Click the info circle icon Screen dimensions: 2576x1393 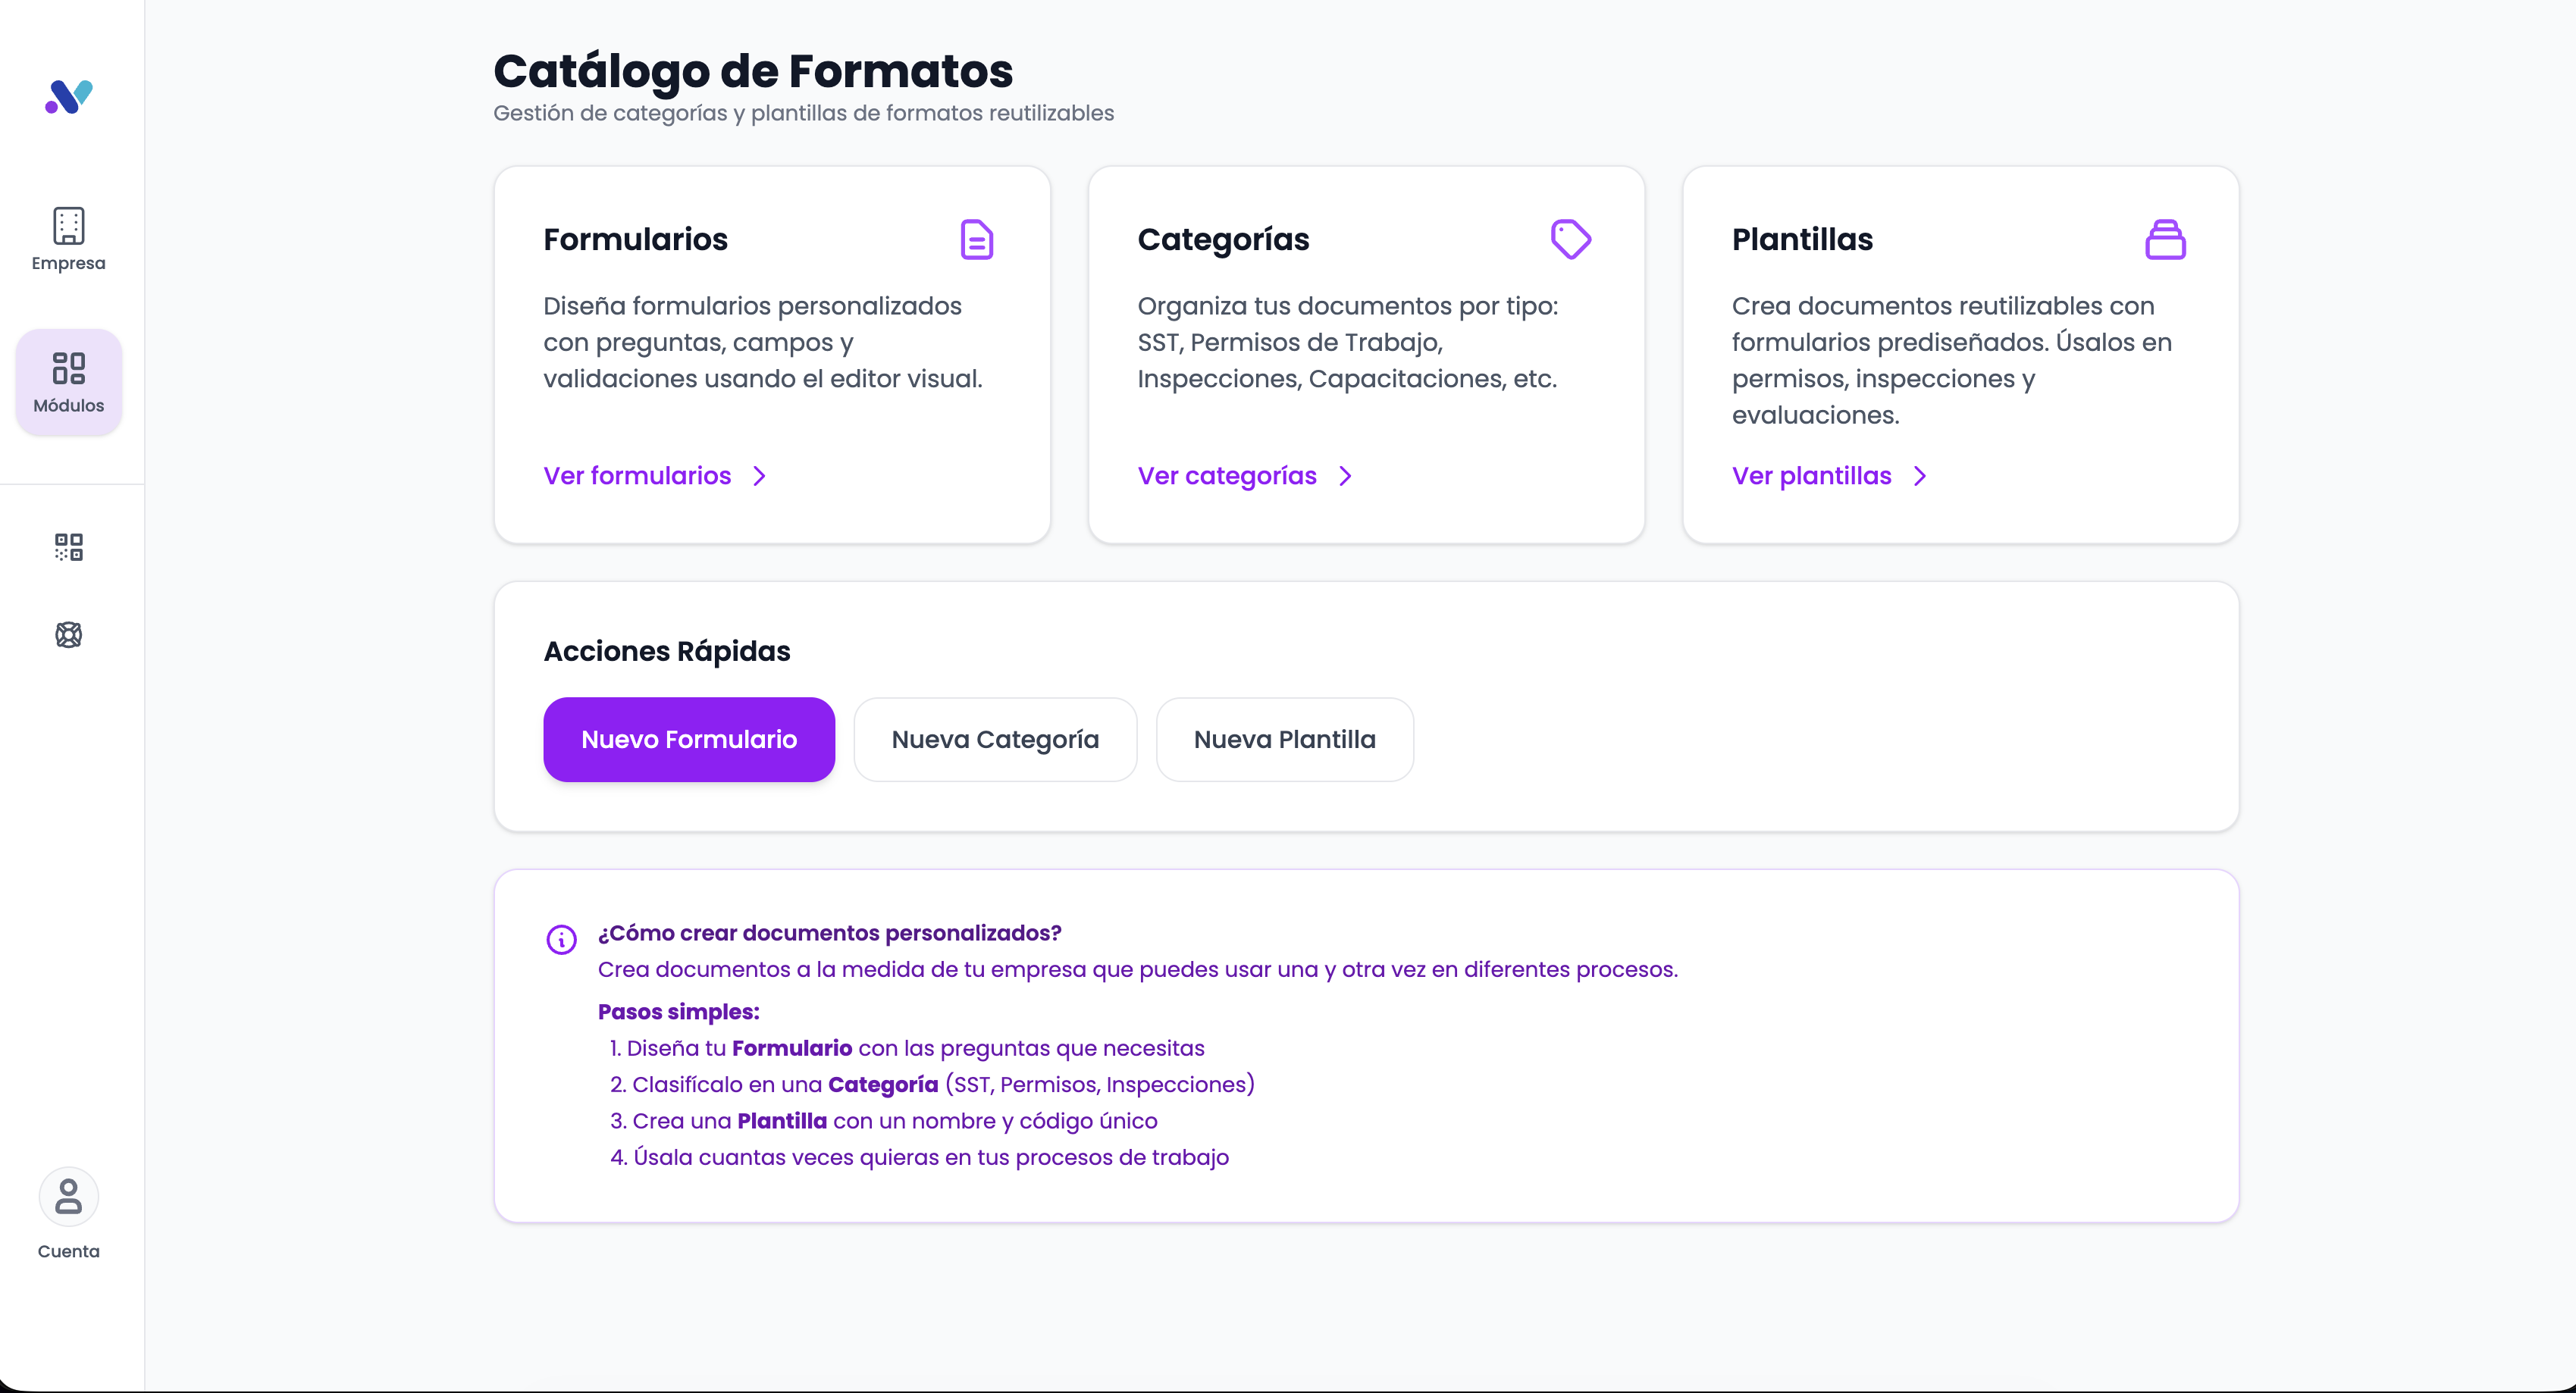(561, 940)
